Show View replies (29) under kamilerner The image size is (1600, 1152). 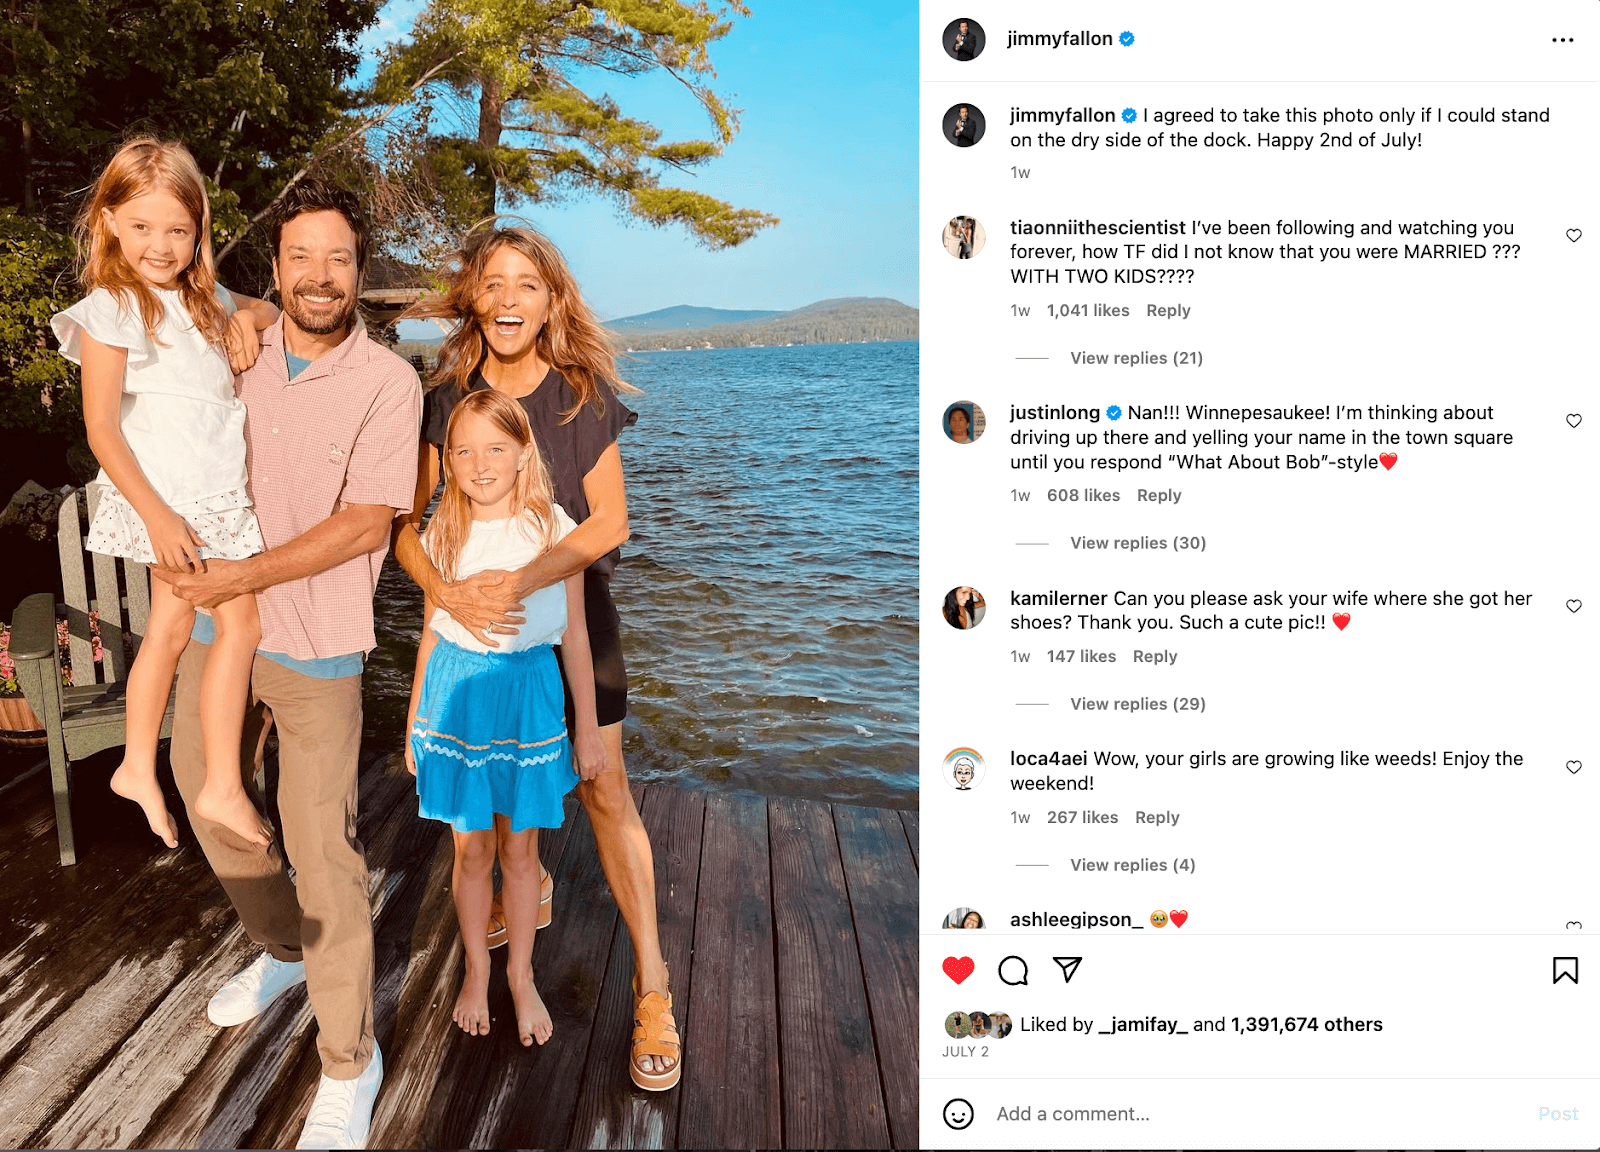pos(1138,704)
